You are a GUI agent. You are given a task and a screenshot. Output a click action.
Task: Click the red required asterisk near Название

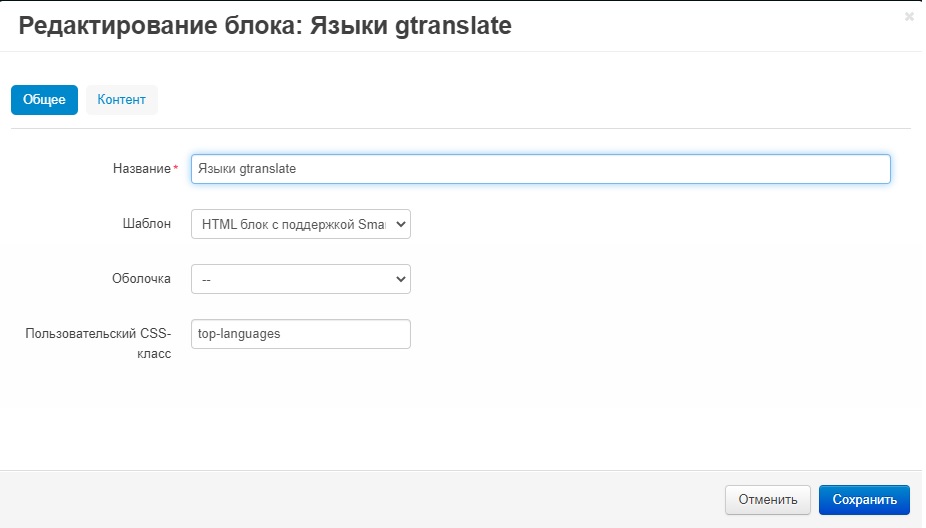(176, 170)
